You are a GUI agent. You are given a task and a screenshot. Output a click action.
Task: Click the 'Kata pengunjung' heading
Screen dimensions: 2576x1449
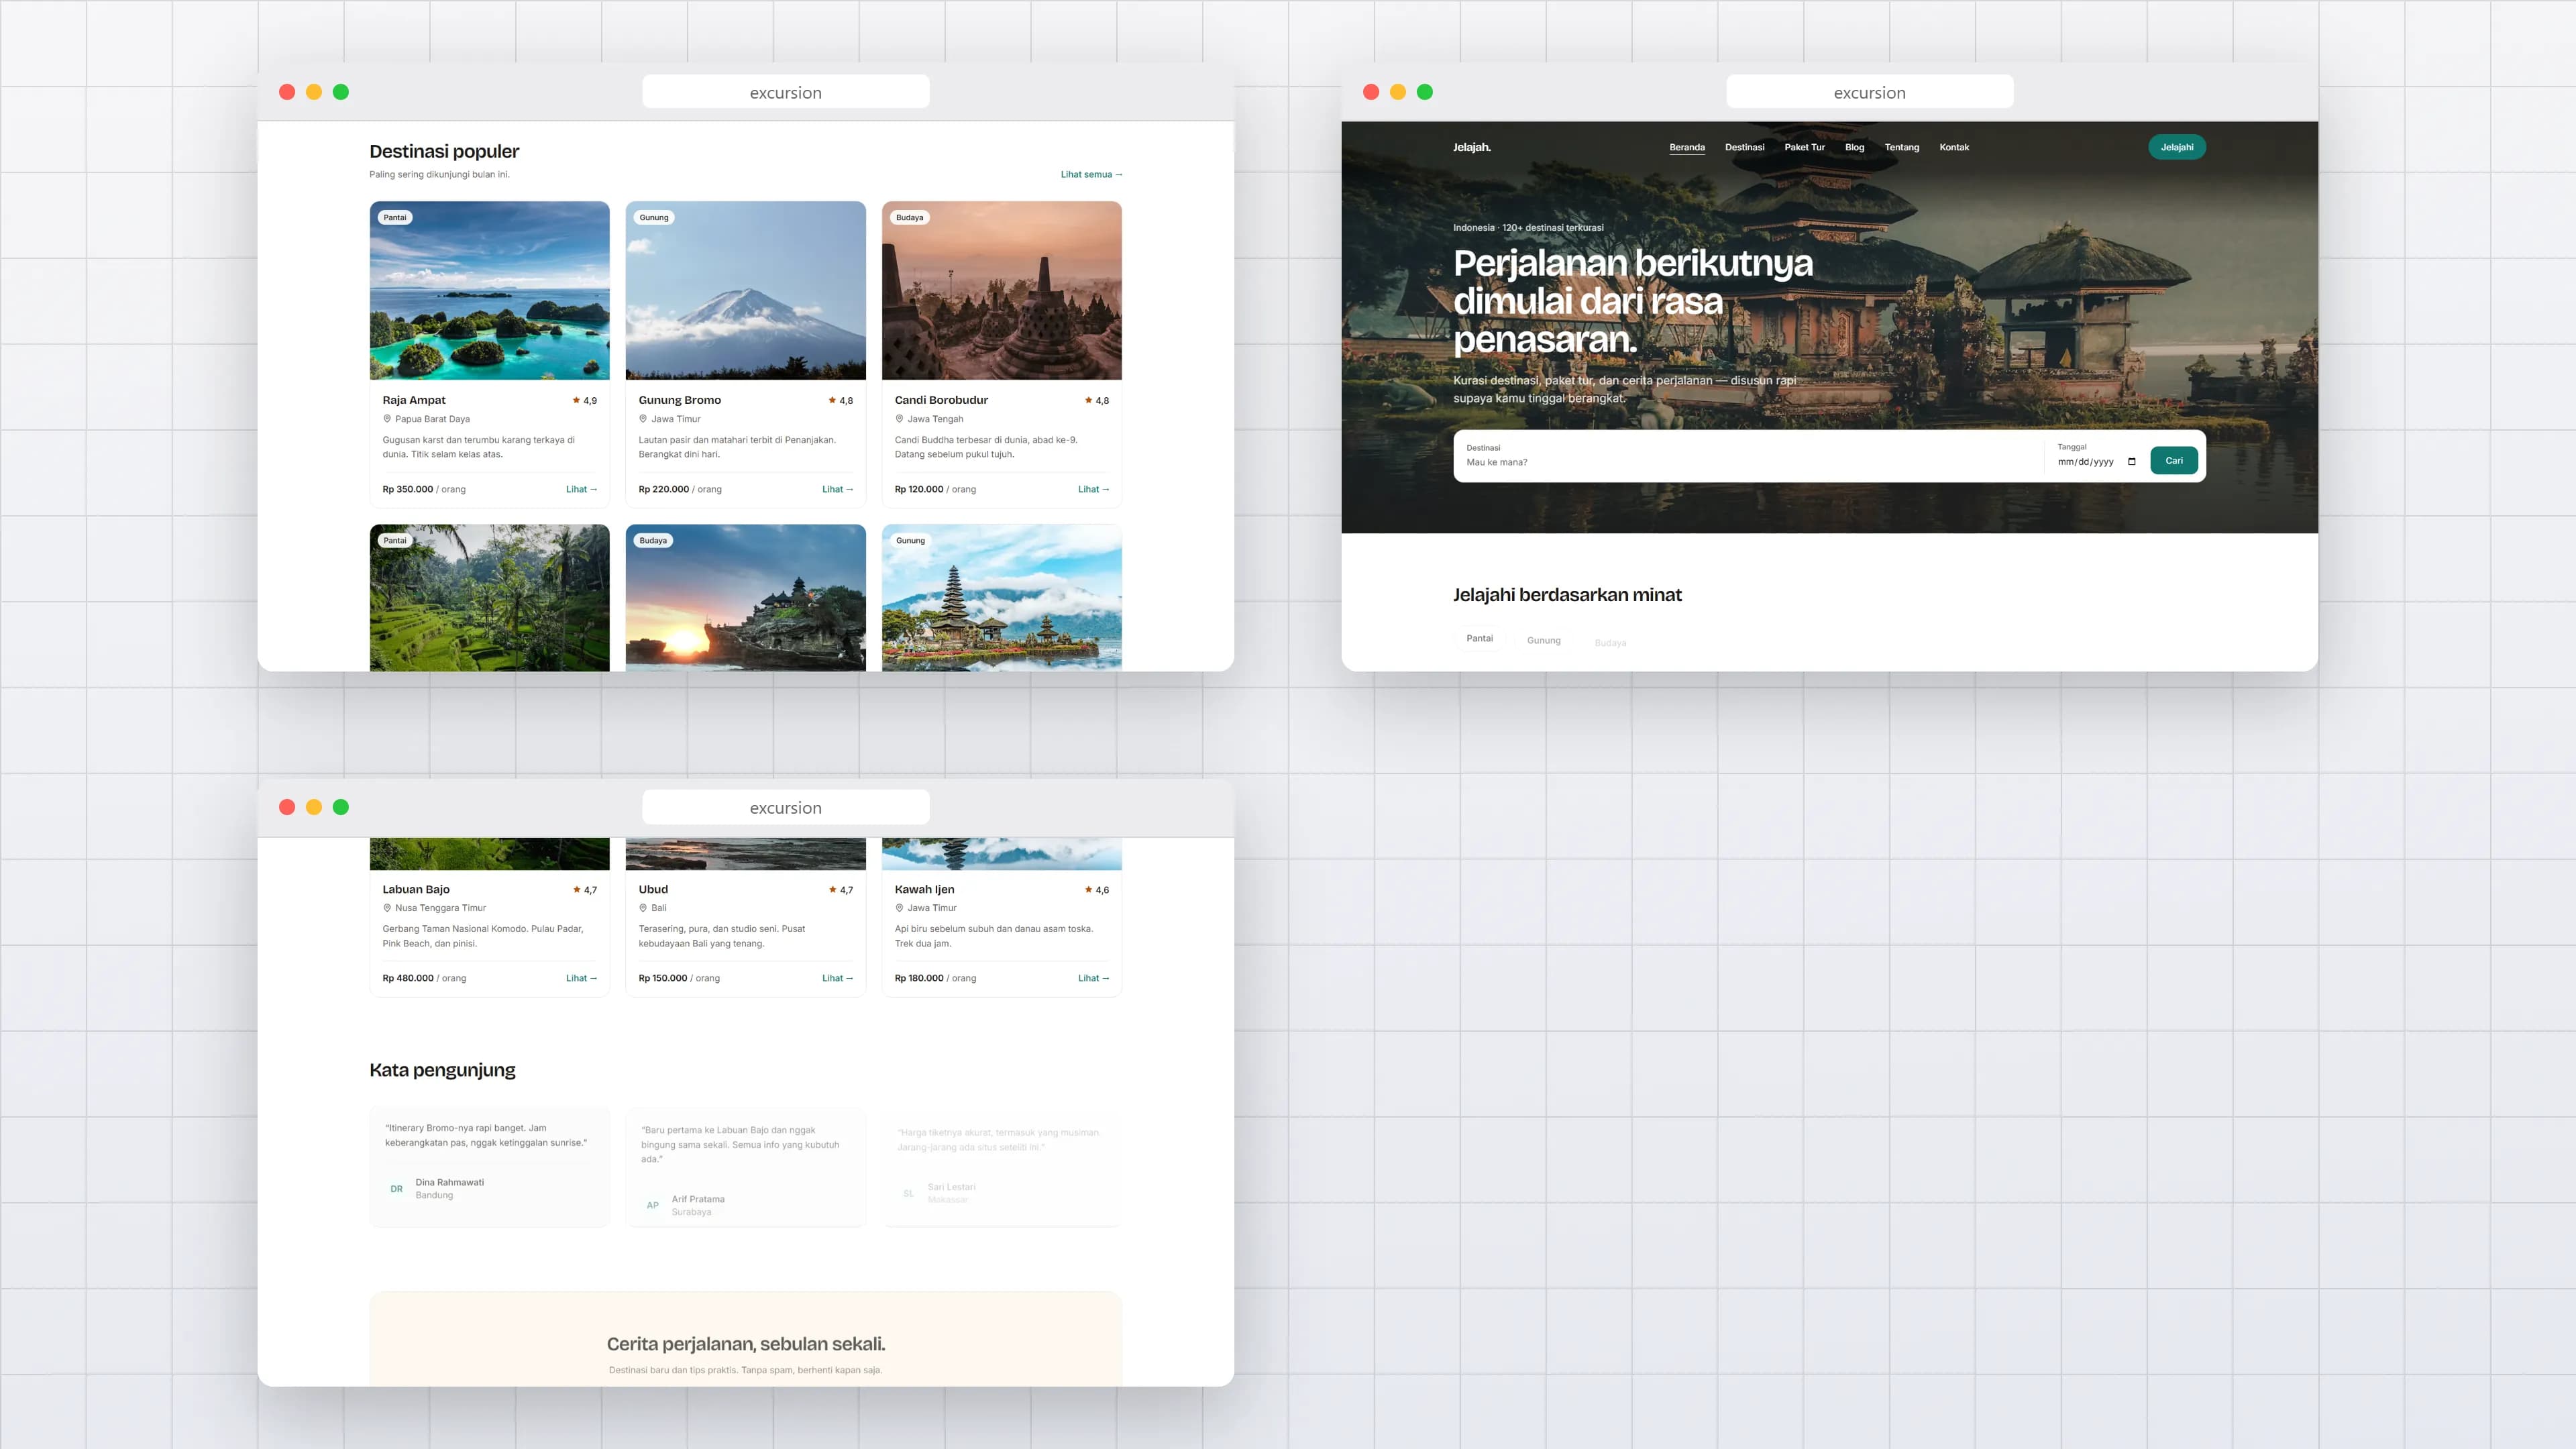click(442, 1070)
